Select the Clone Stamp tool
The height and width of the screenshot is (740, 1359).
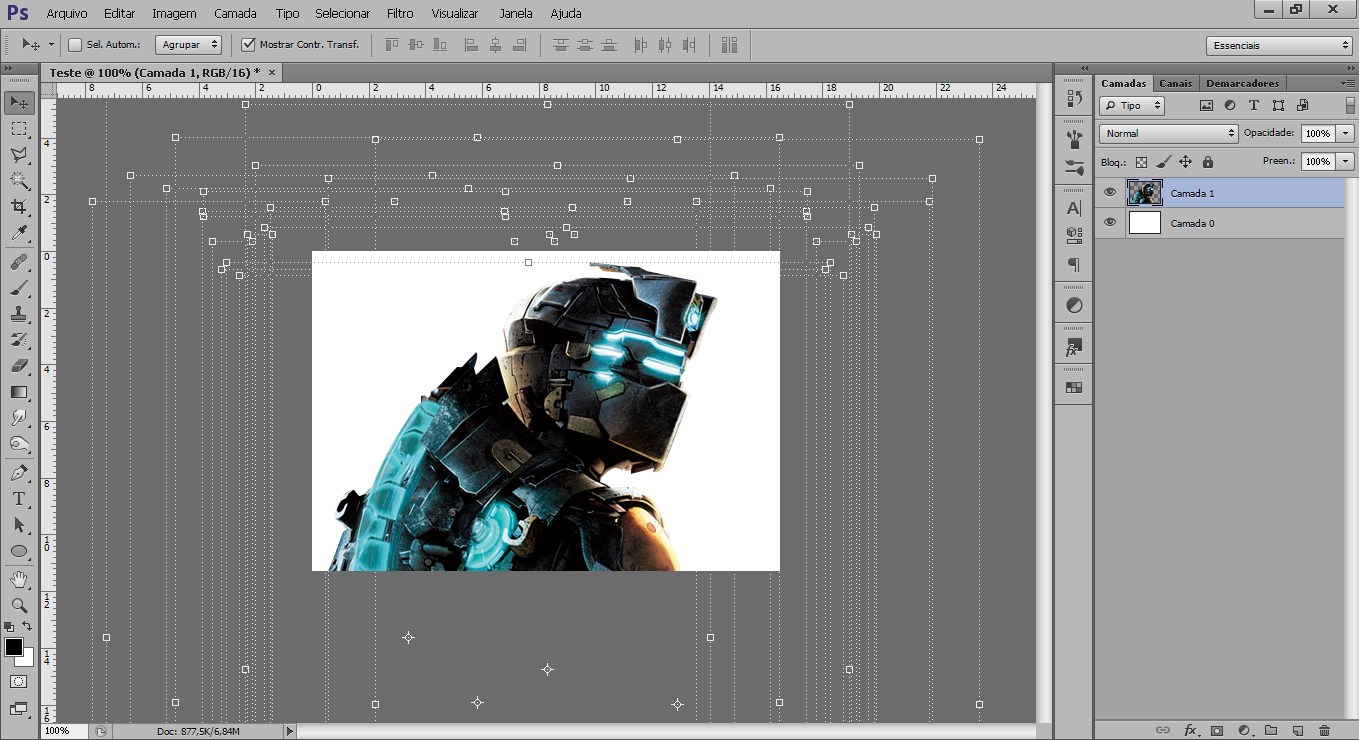[19, 314]
